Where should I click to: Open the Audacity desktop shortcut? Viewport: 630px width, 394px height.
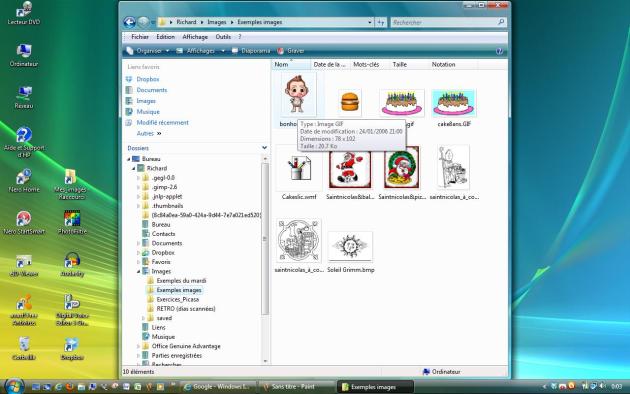point(72,264)
